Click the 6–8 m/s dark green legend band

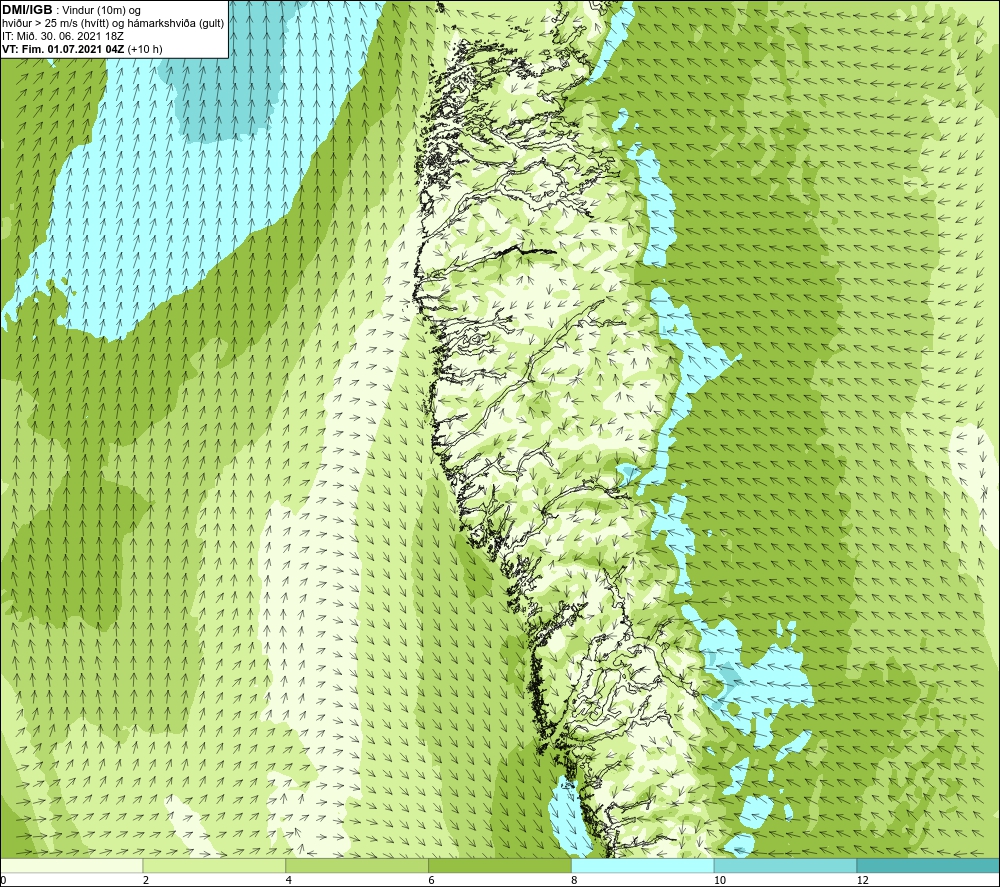tap(500, 865)
